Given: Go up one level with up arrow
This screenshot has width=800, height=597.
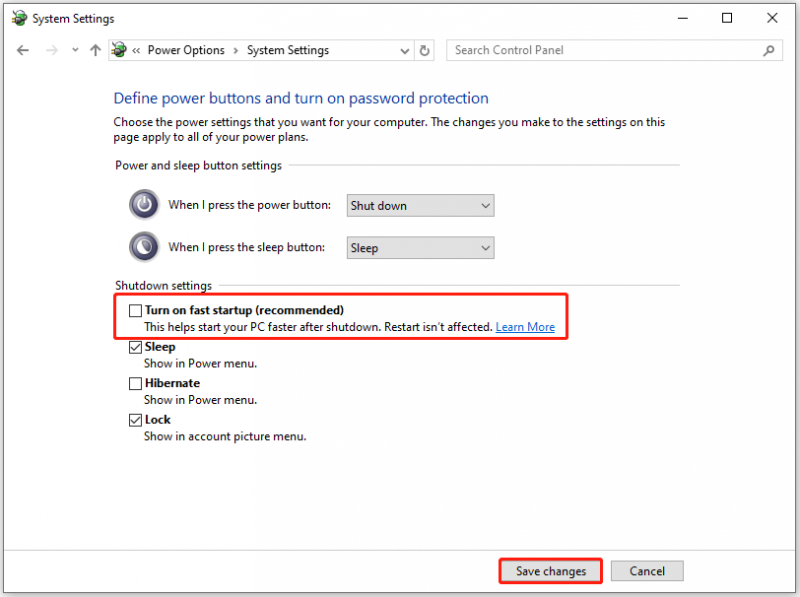Looking at the screenshot, I should point(95,51).
